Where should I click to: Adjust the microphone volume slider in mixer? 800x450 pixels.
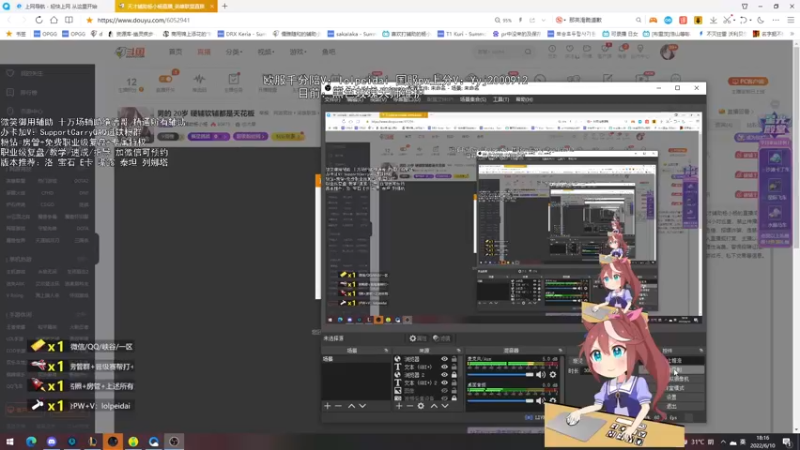(500, 375)
